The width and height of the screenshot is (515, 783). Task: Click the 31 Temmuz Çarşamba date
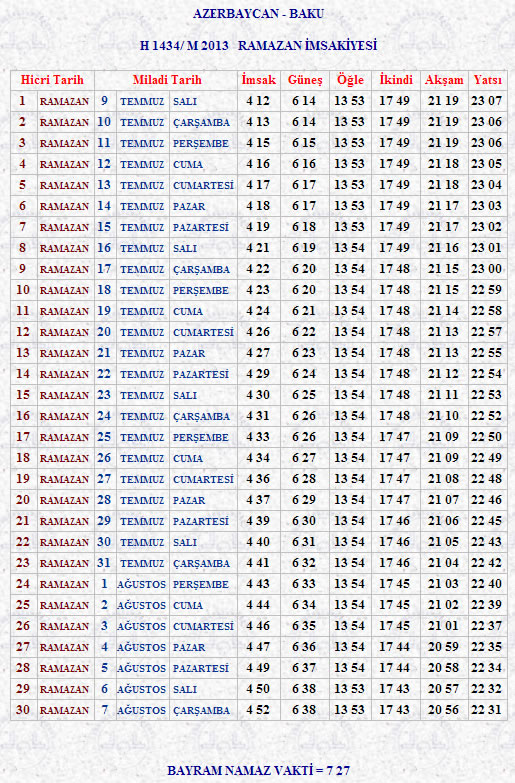point(166,563)
